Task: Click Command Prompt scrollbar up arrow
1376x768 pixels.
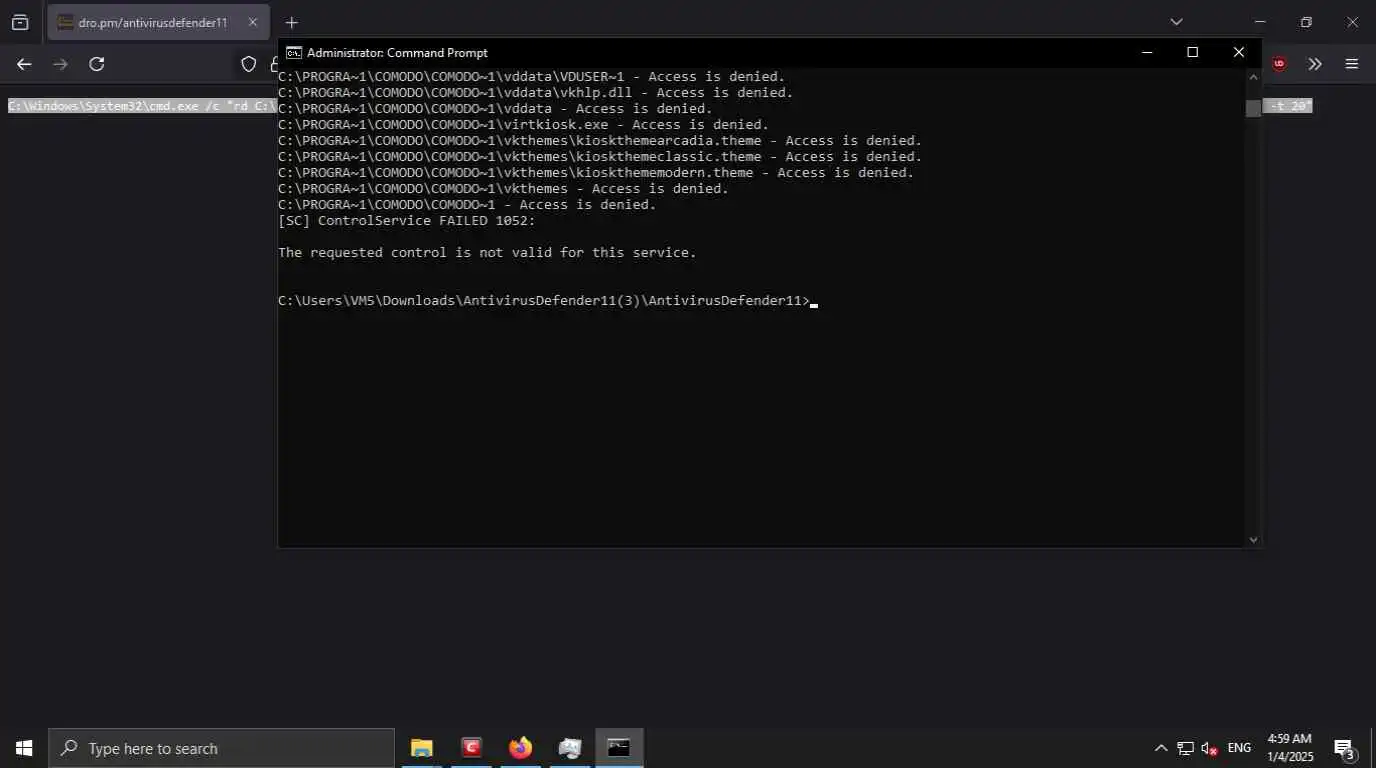Action: click(x=1253, y=76)
